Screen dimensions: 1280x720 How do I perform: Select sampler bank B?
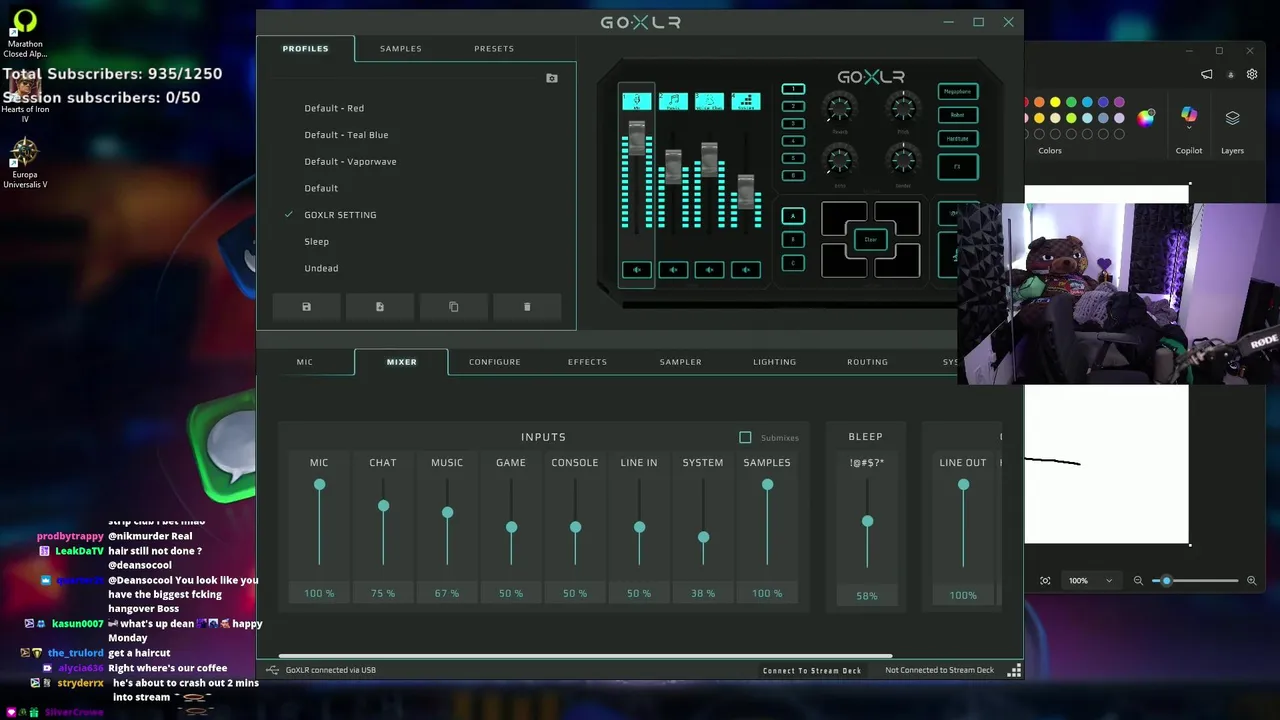click(x=793, y=239)
